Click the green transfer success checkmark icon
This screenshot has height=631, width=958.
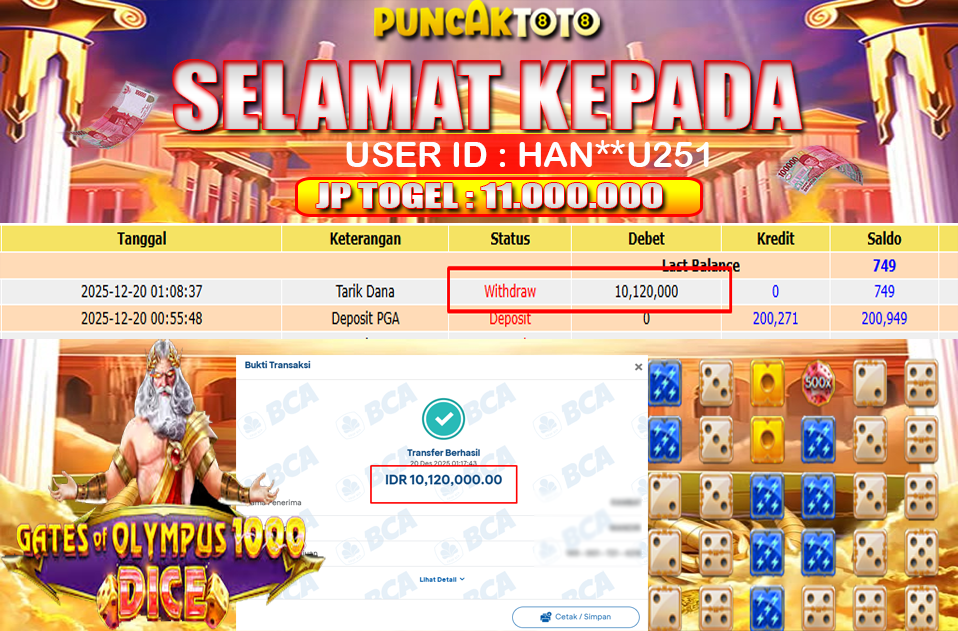pos(444,418)
